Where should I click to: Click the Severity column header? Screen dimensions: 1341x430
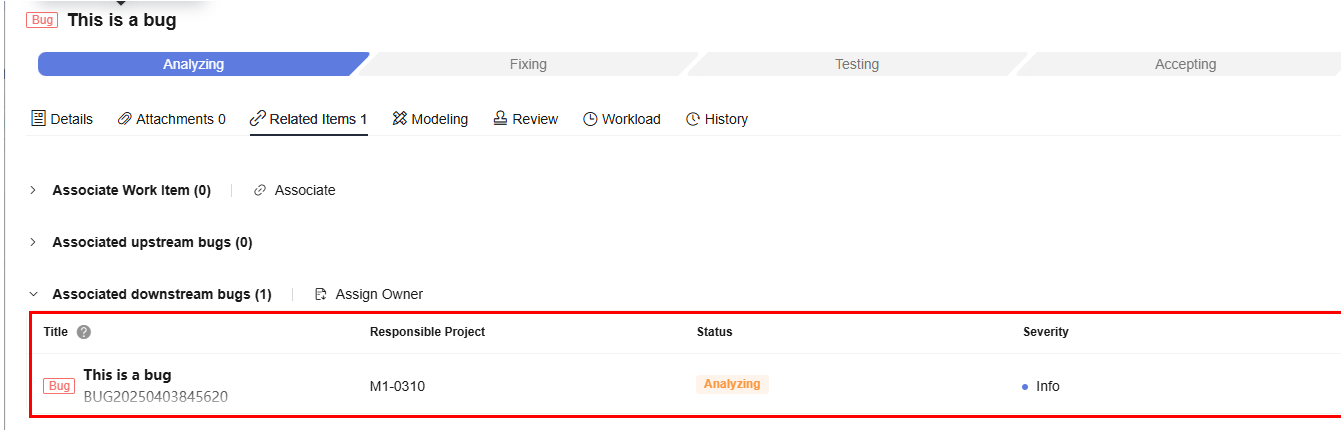click(x=1046, y=332)
